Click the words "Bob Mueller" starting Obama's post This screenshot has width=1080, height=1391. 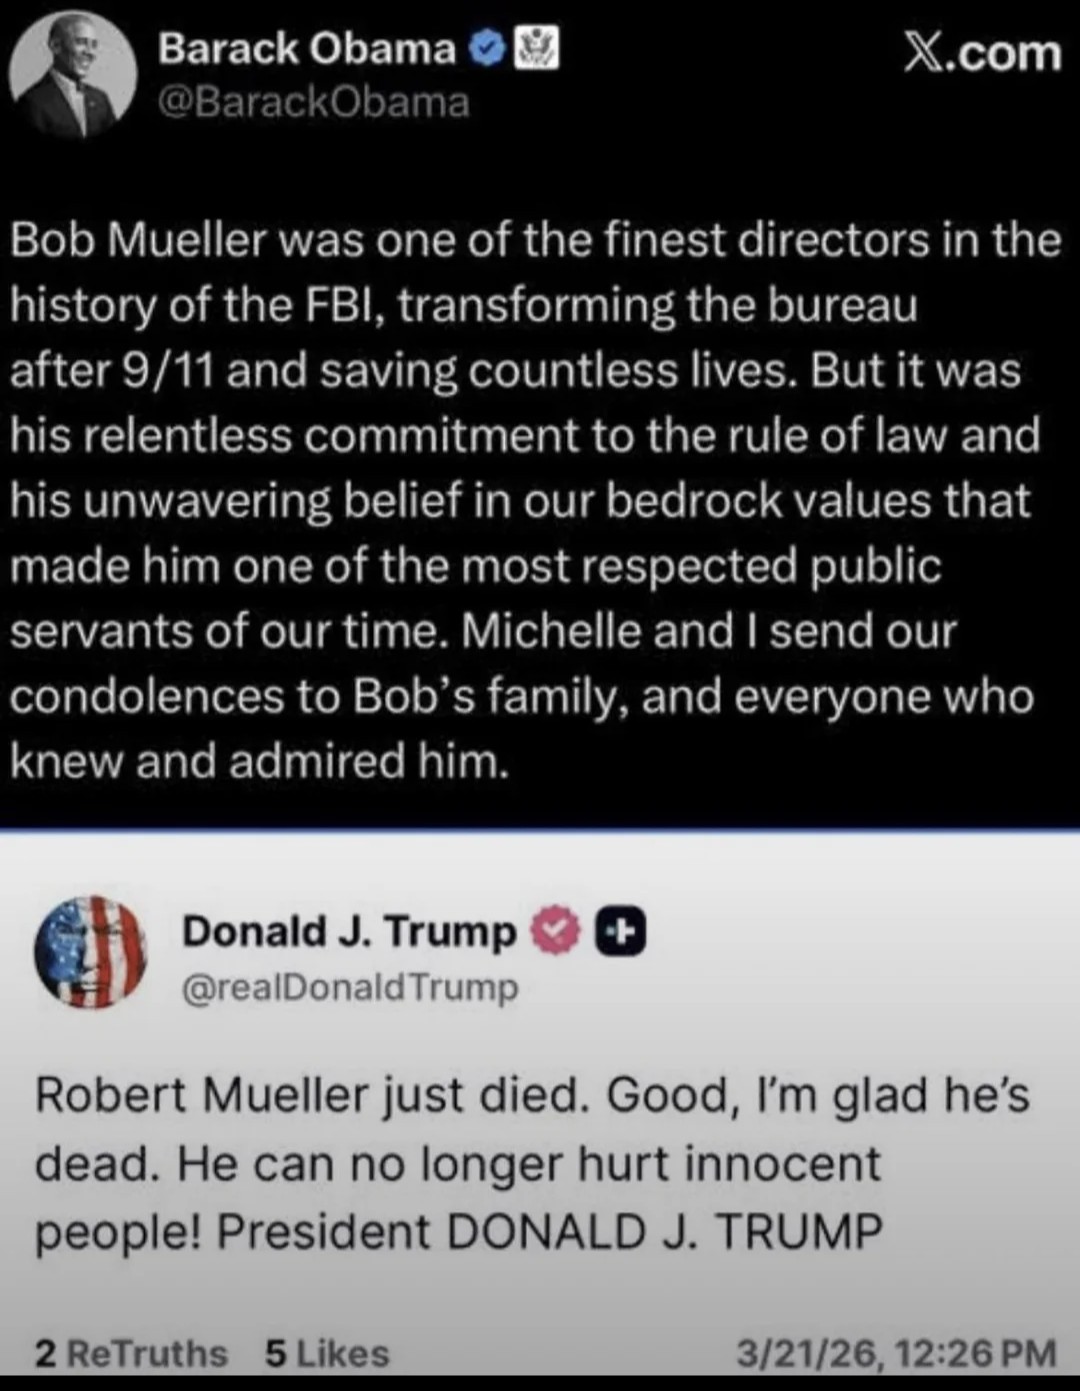pos(139,241)
